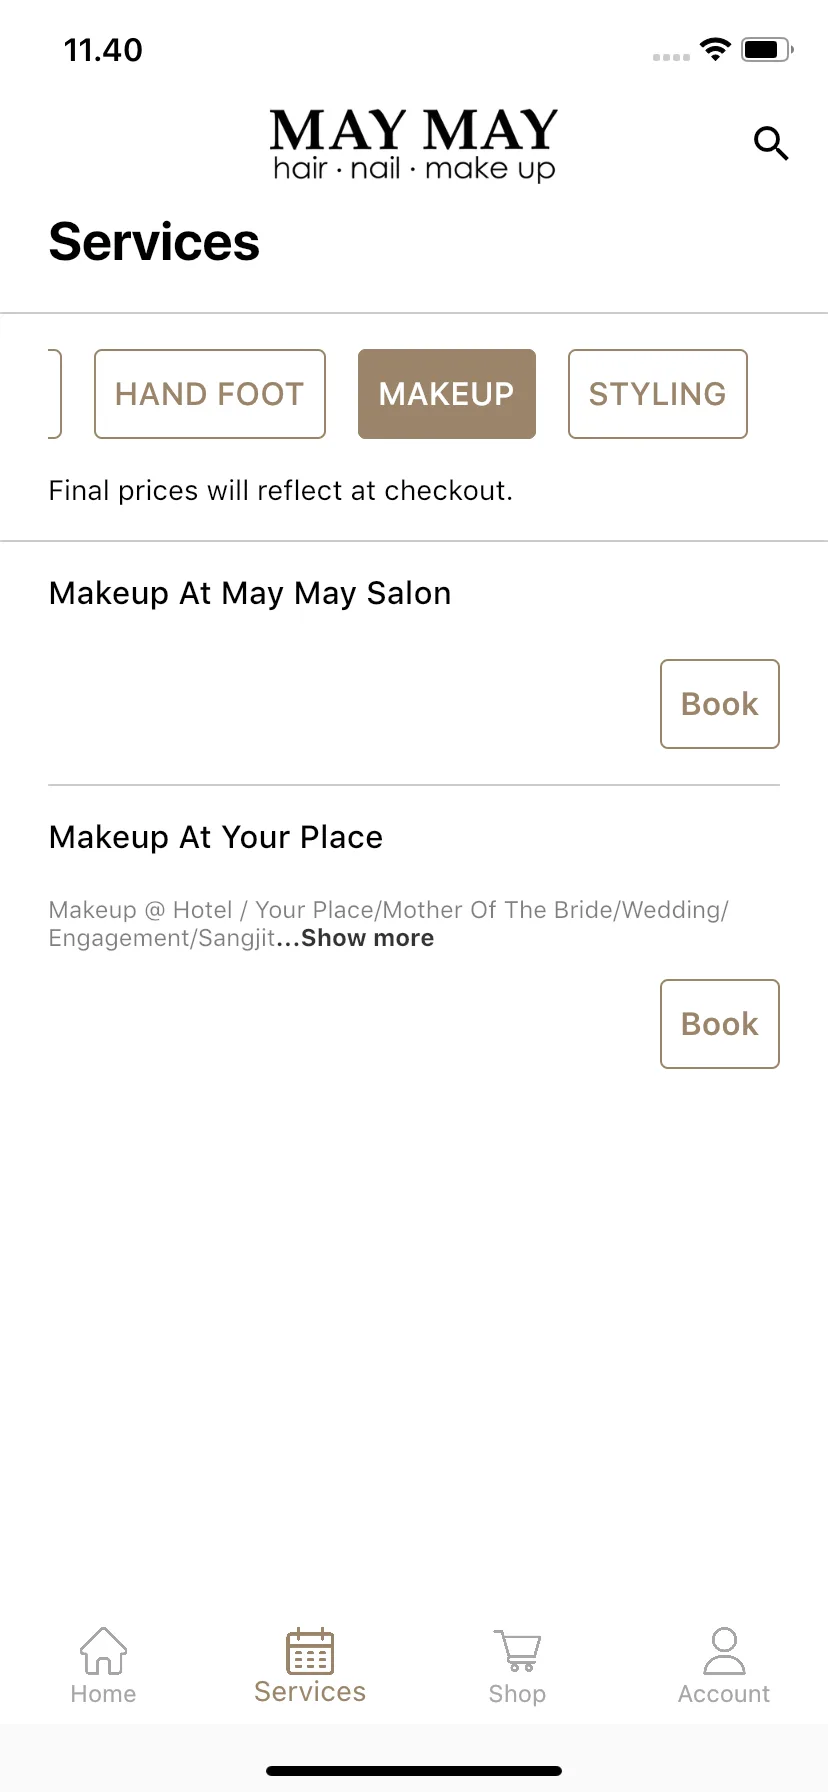The height and width of the screenshot is (1792, 828).
Task: Tap the Services calendar icon
Action: click(x=310, y=1651)
